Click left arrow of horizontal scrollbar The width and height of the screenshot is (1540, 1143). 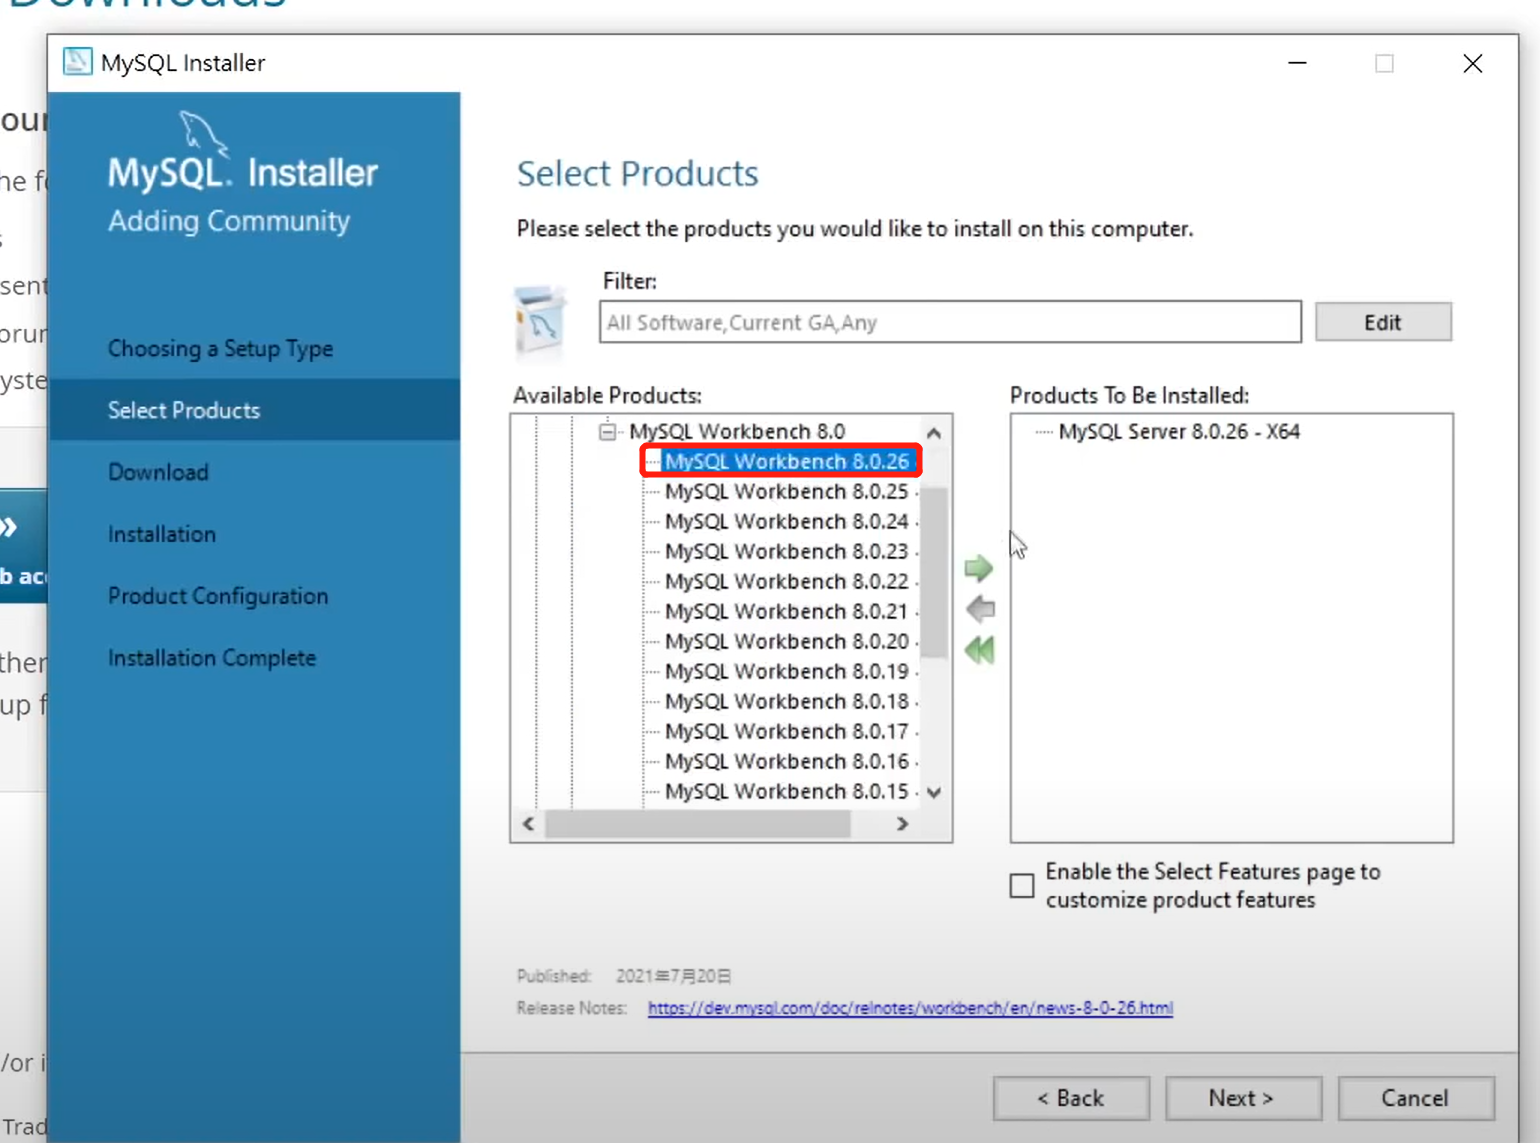[x=528, y=824]
